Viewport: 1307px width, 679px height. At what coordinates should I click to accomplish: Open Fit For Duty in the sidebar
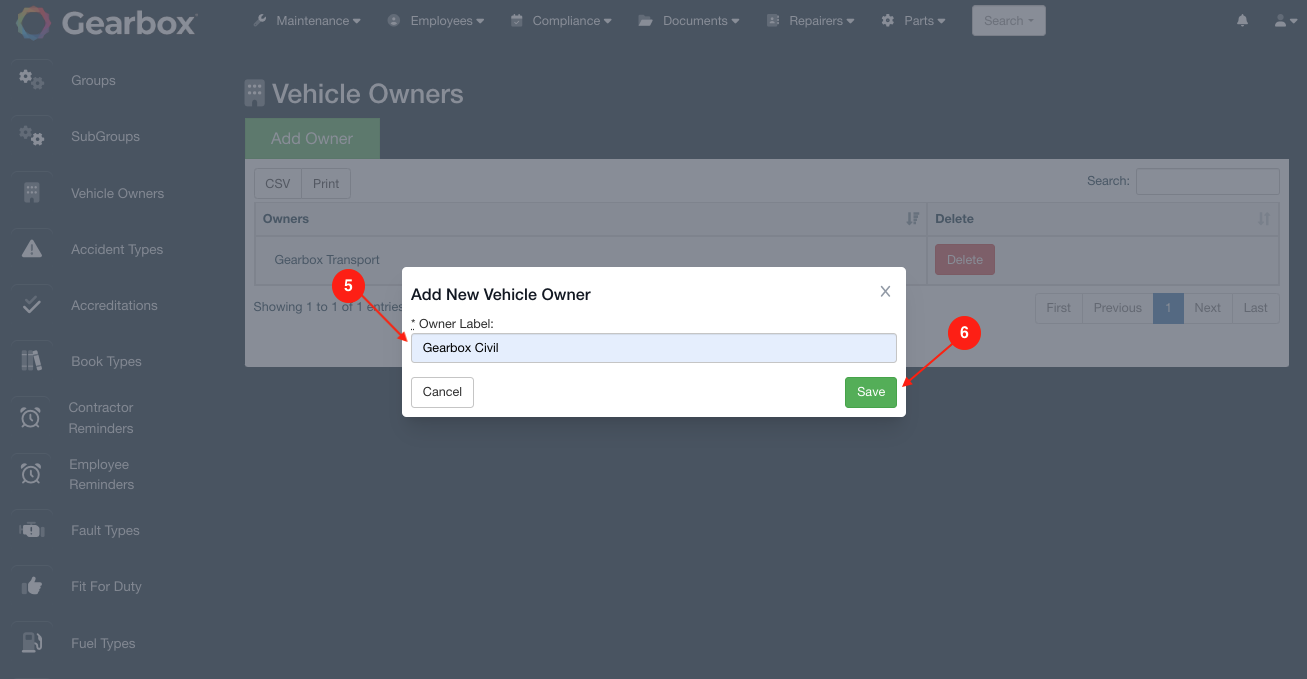pyautogui.click(x=106, y=586)
